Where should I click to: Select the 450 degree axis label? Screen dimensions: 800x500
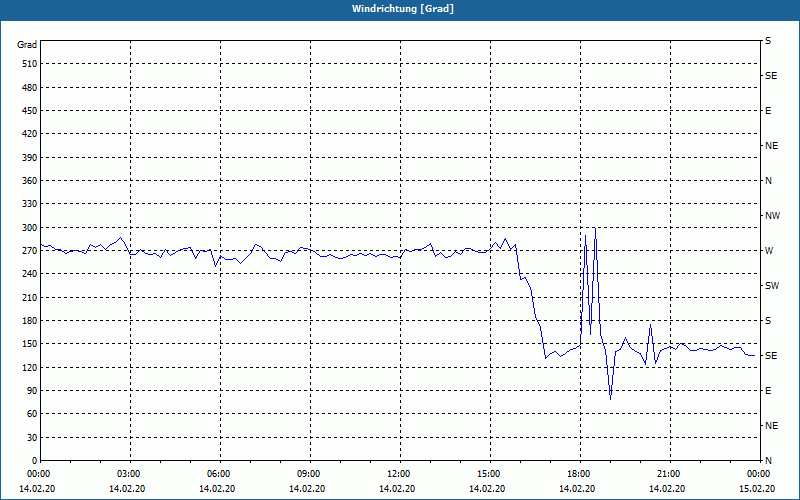pyautogui.click(x=30, y=111)
